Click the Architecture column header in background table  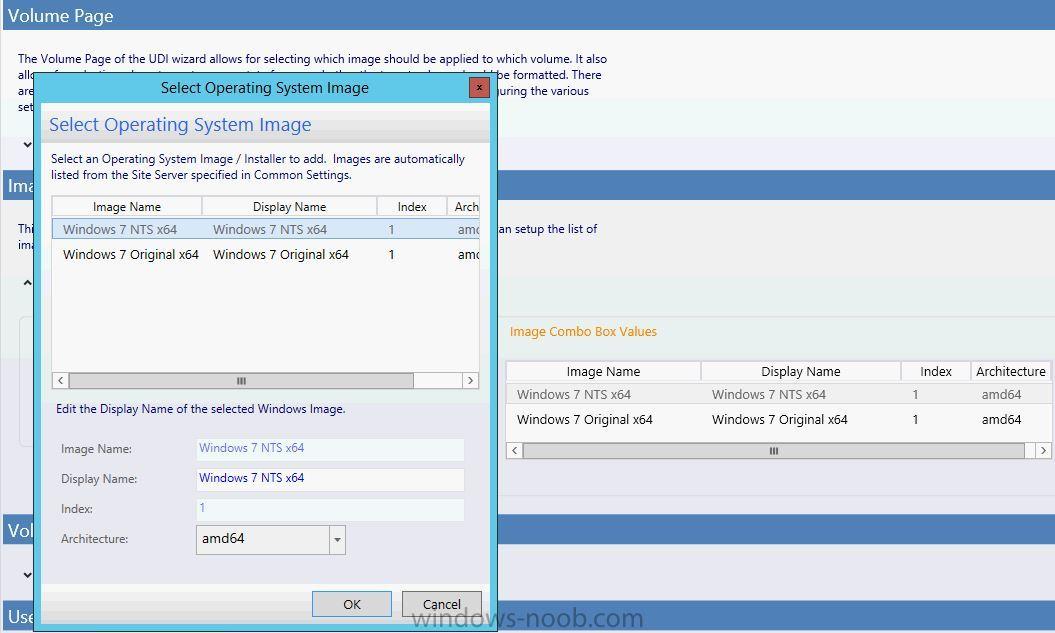(1011, 371)
